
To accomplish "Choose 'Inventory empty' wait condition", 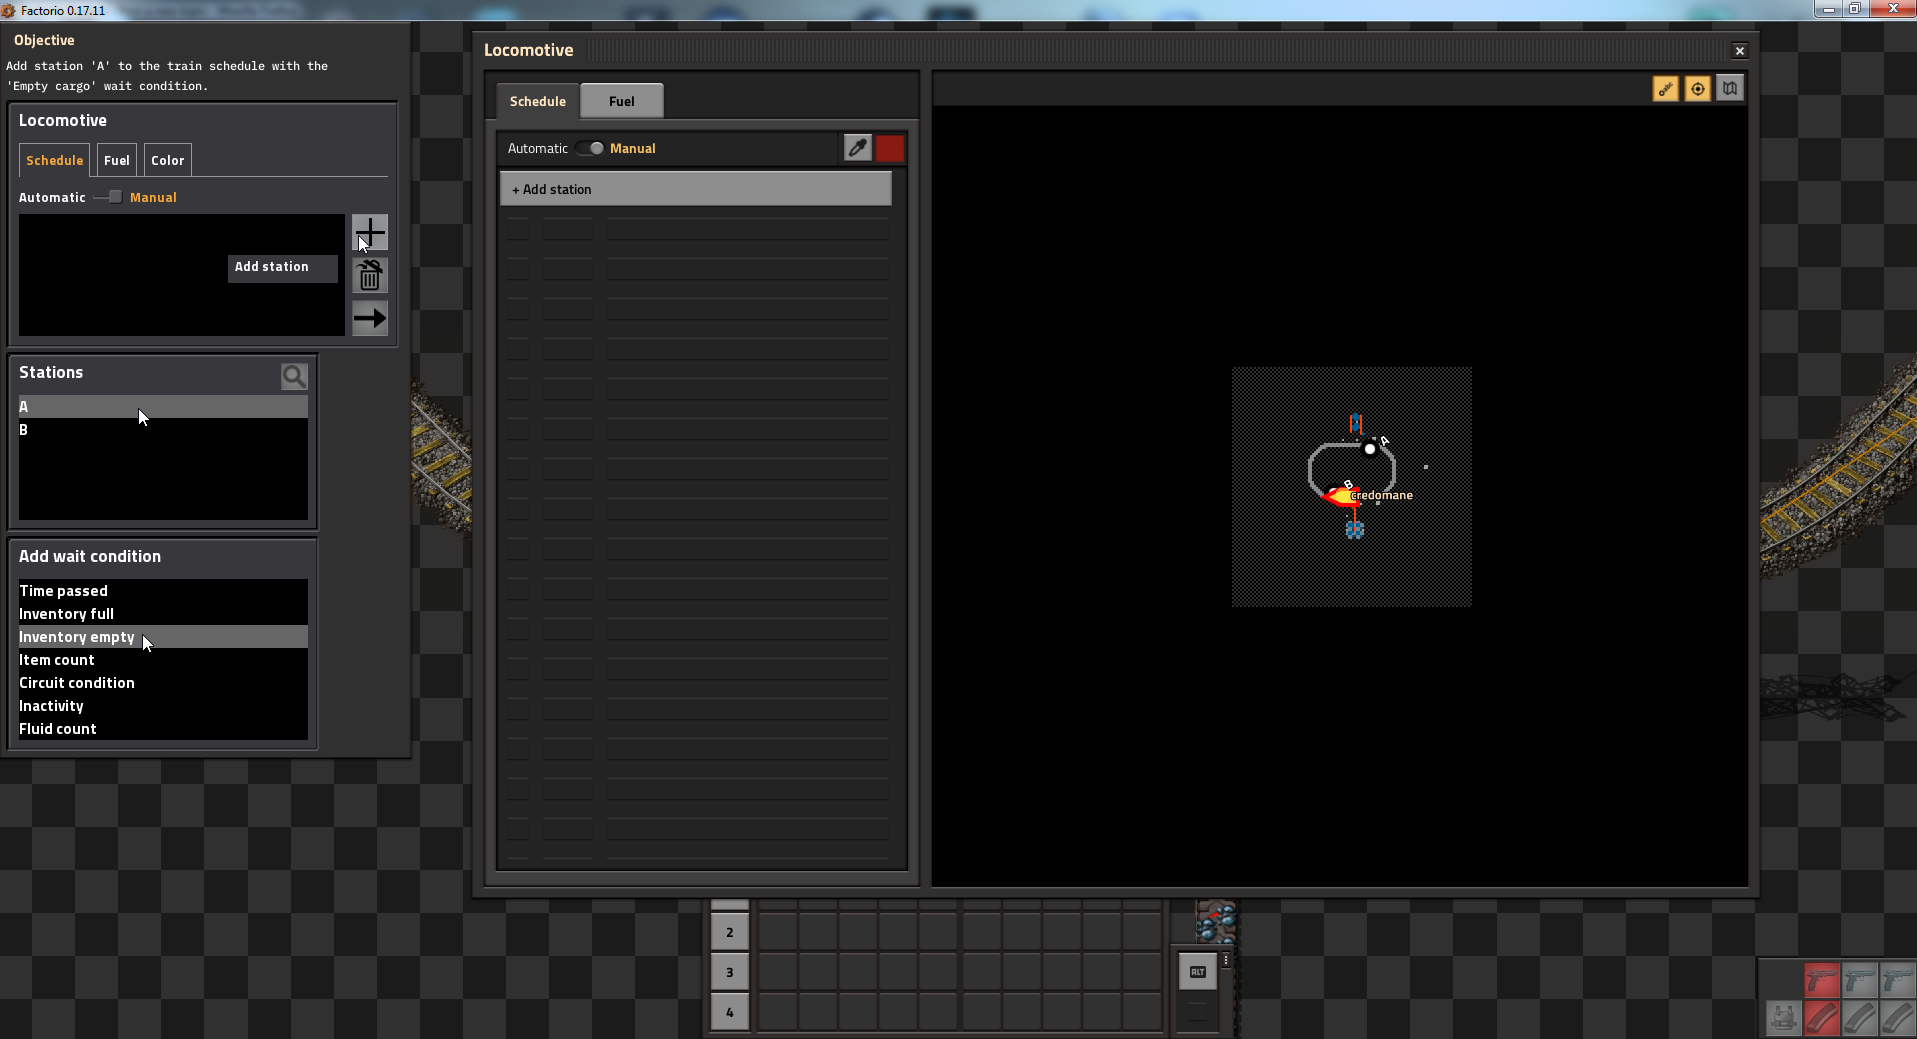I will [163, 637].
